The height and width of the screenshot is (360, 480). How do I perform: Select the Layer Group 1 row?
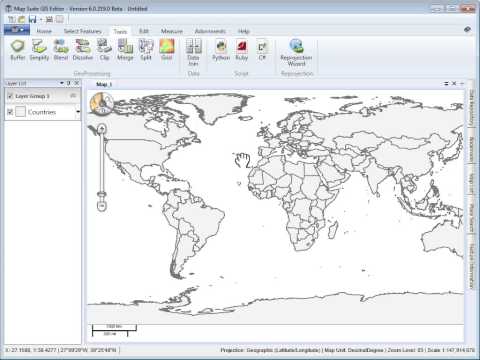(43, 96)
